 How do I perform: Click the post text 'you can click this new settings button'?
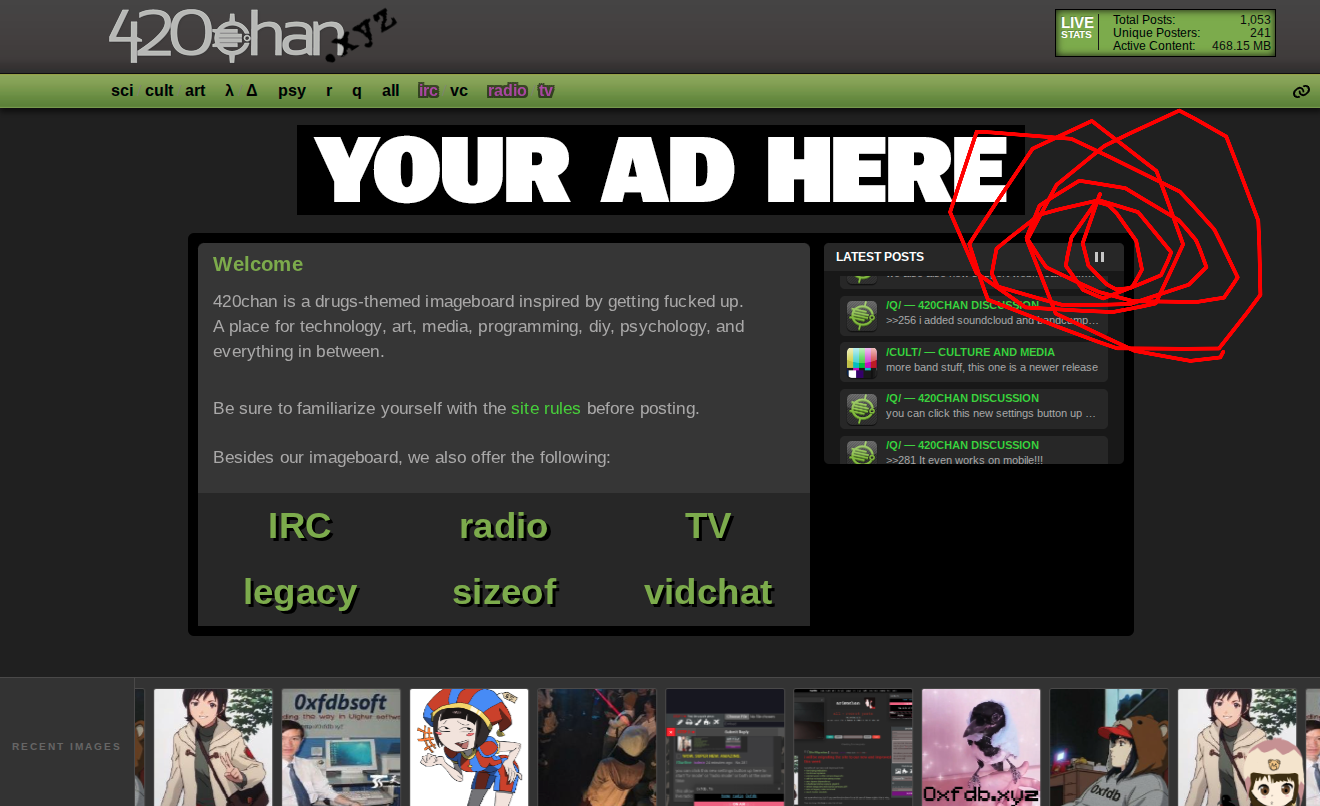[991, 413]
